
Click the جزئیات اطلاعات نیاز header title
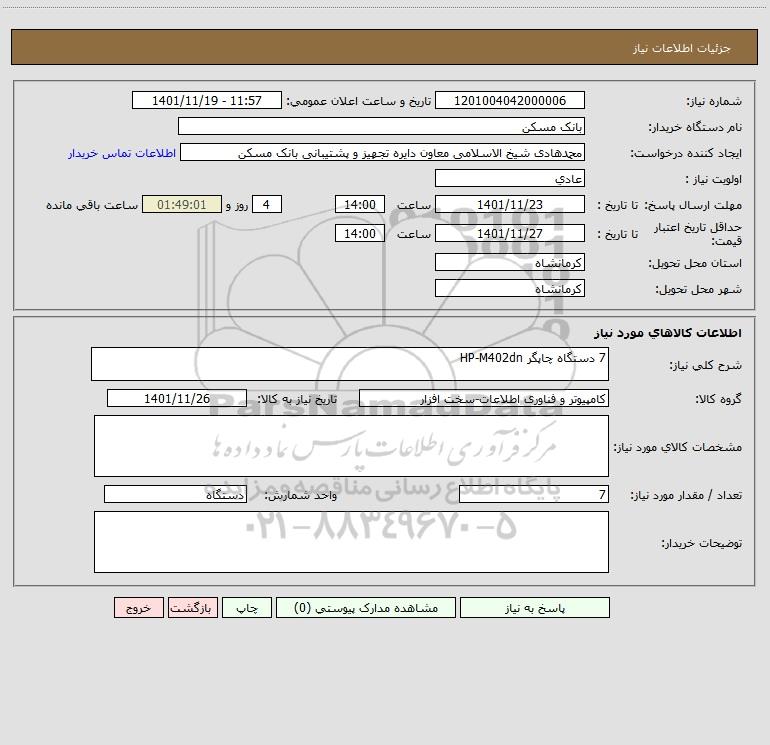tap(682, 48)
